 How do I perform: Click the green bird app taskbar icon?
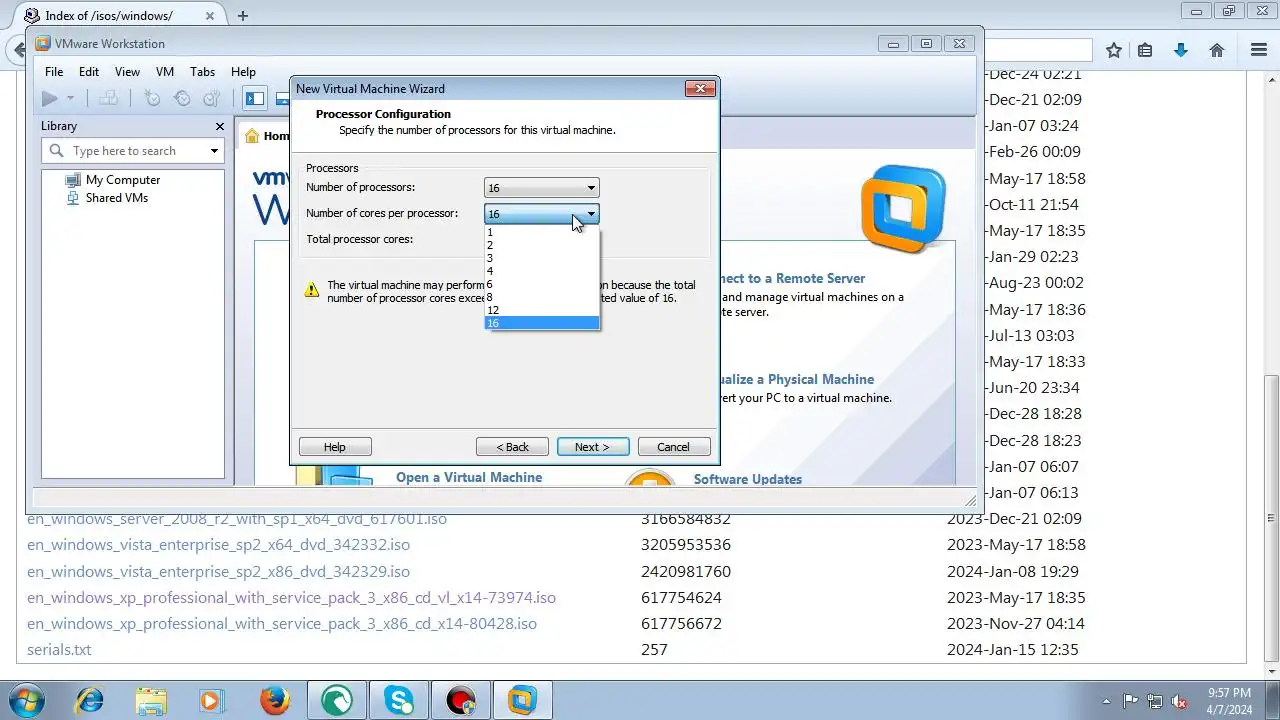coord(337,700)
